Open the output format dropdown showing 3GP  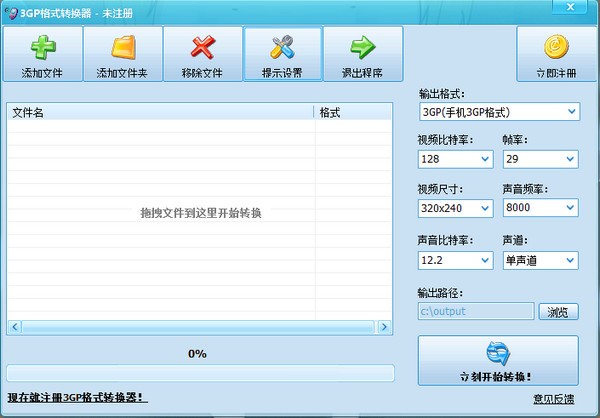[x=499, y=112]
